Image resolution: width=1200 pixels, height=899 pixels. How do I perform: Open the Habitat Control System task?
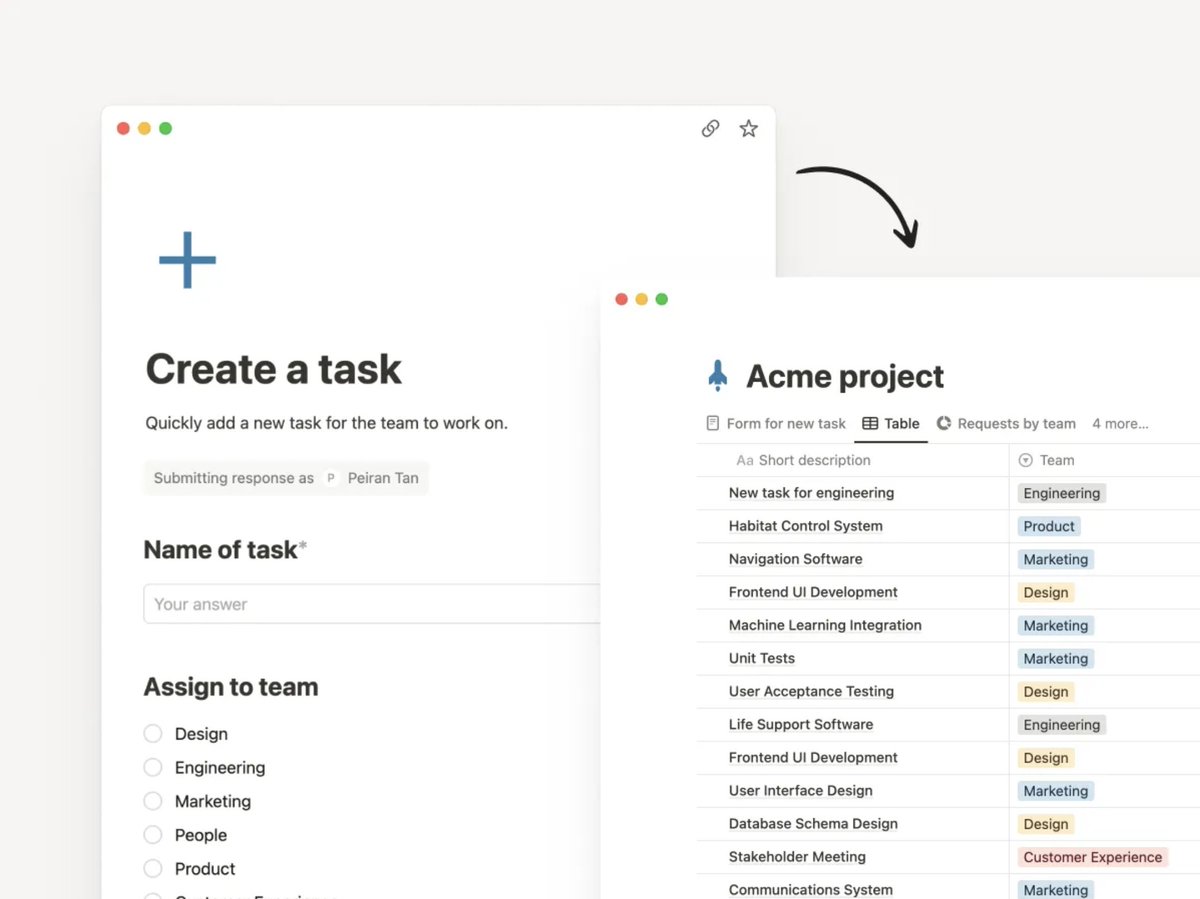coord(805,526)
